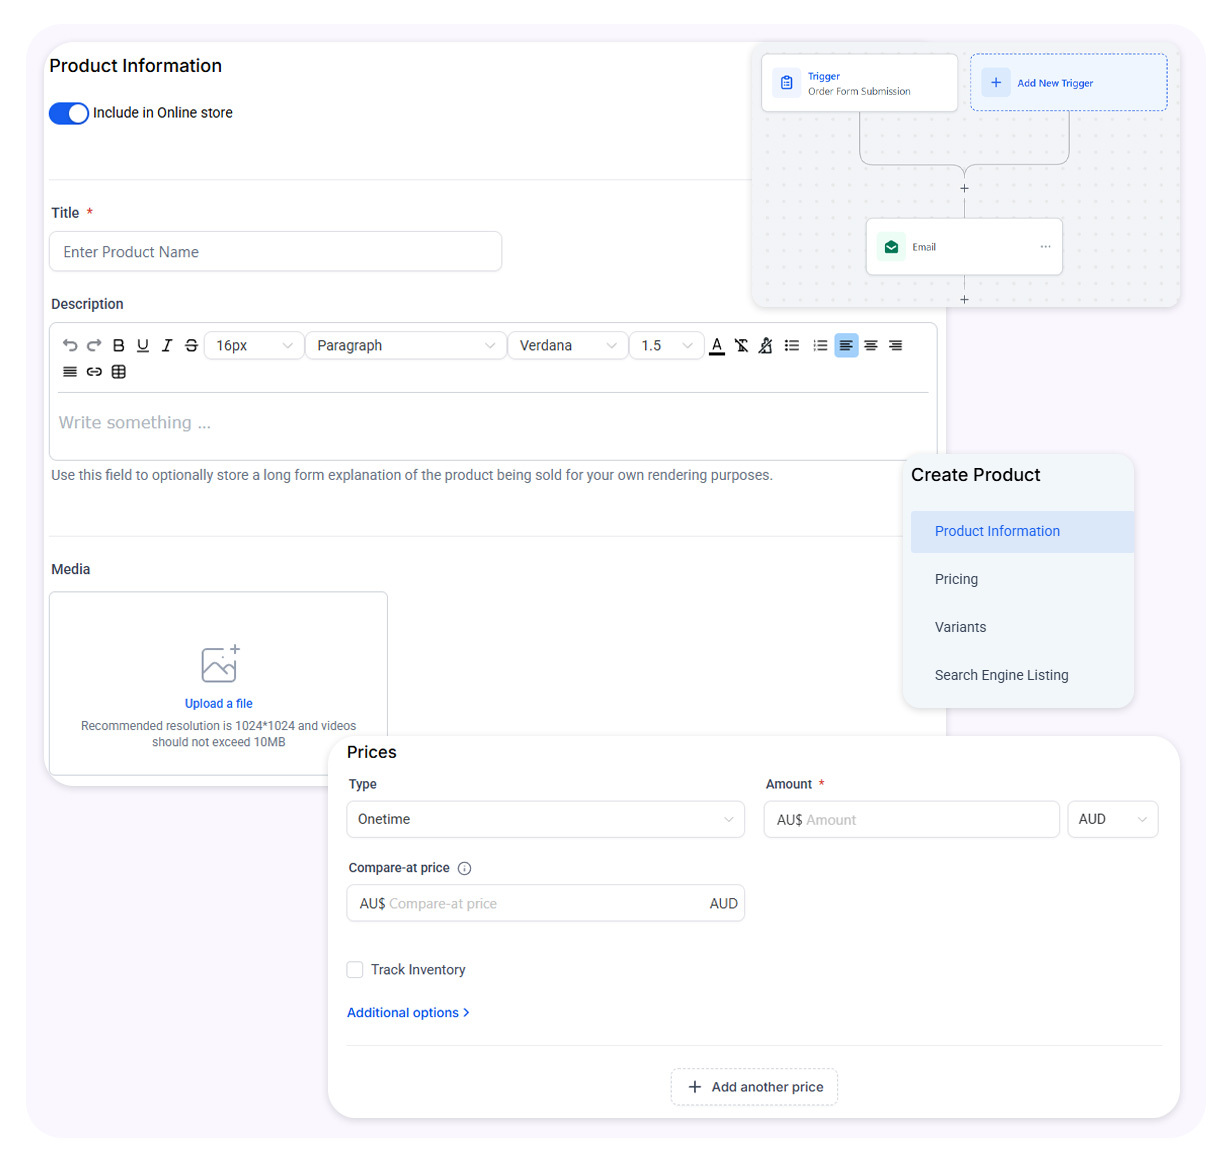Open the text color picker in toolbar
Viewport: 1230px width, 1170px height.
tap(717, 345)
